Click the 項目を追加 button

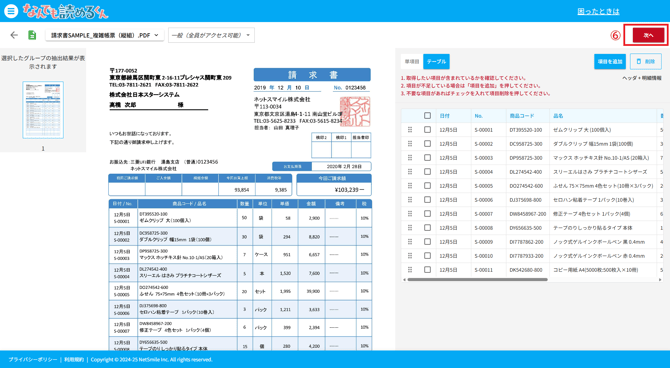(x=610, y=62)
